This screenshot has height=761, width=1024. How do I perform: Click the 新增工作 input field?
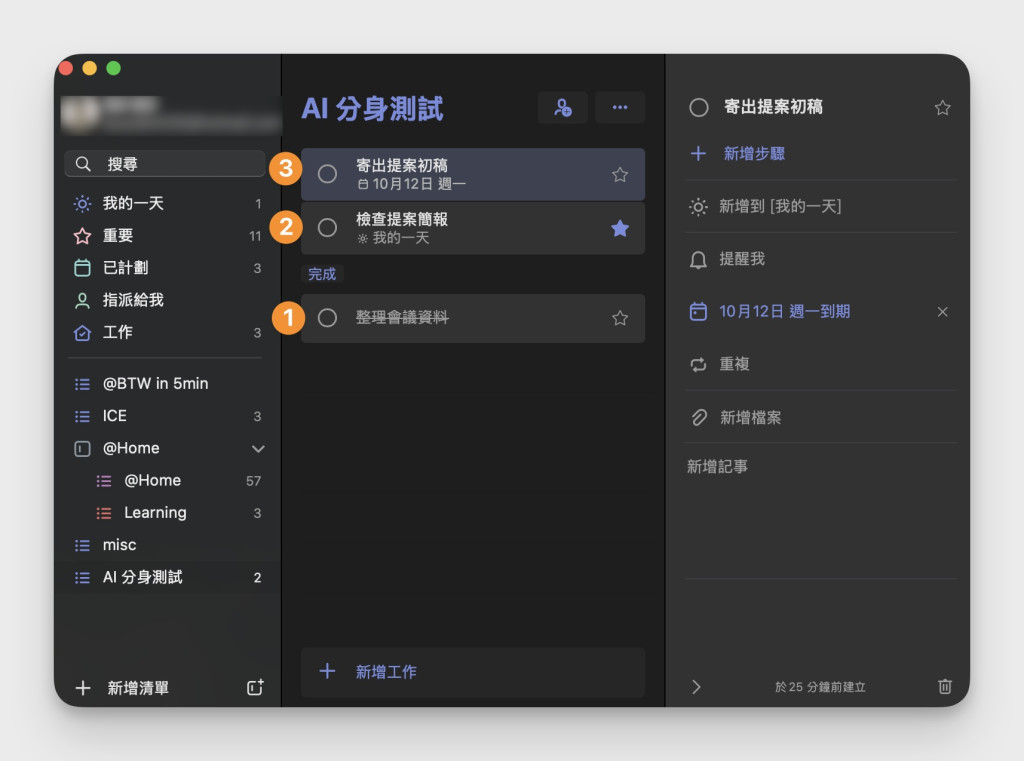[473, 672]
